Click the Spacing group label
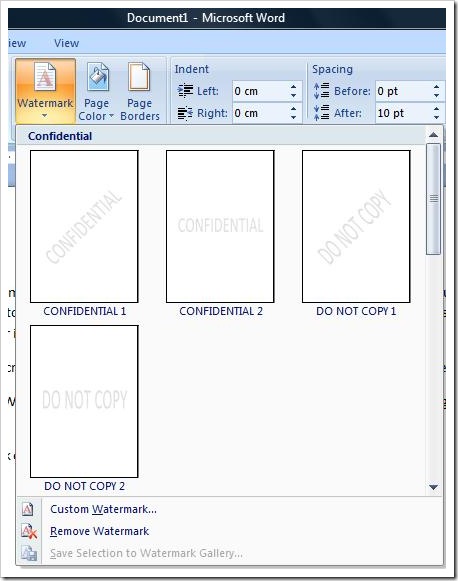Viewport: 458px width, 581px height. (332, 69)
